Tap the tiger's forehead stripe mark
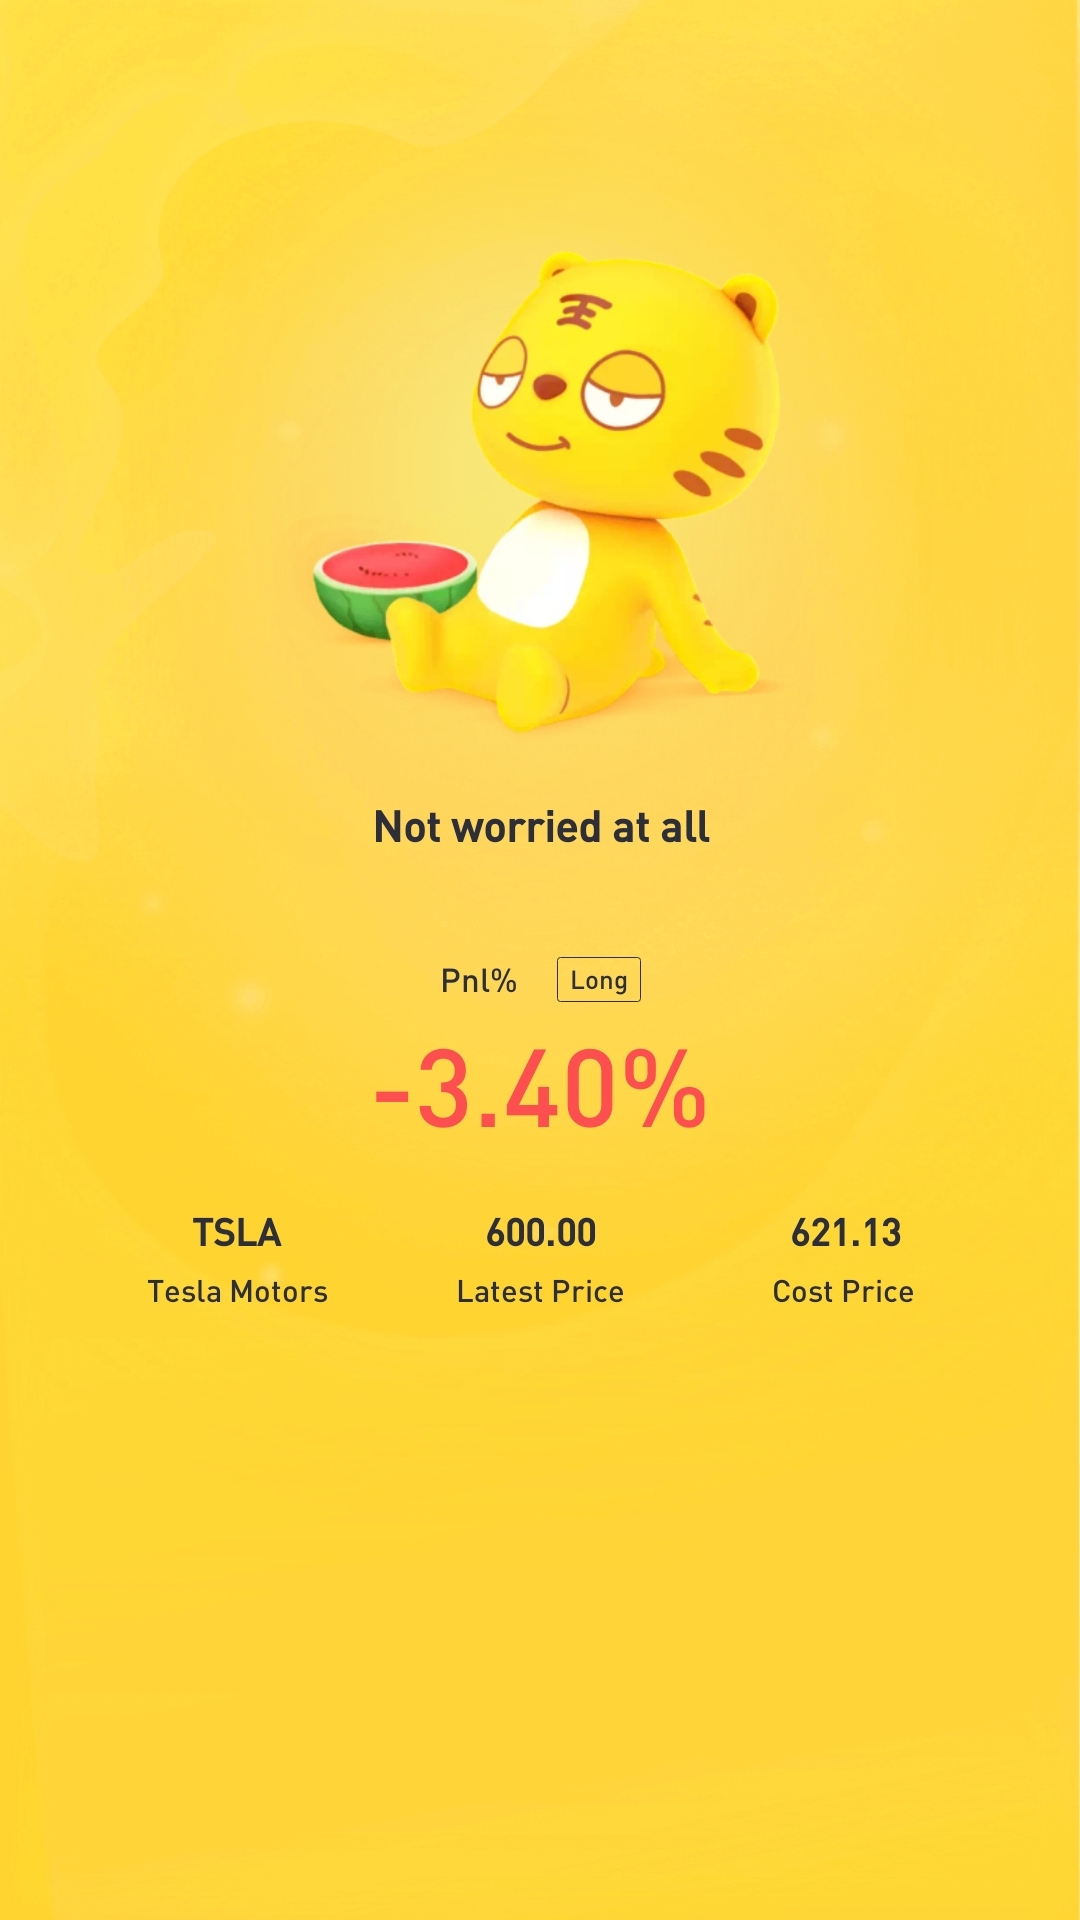Image resolution: width=1080 pixels, height=1920 pixels. pyautogui.click(x=583, y=311)
